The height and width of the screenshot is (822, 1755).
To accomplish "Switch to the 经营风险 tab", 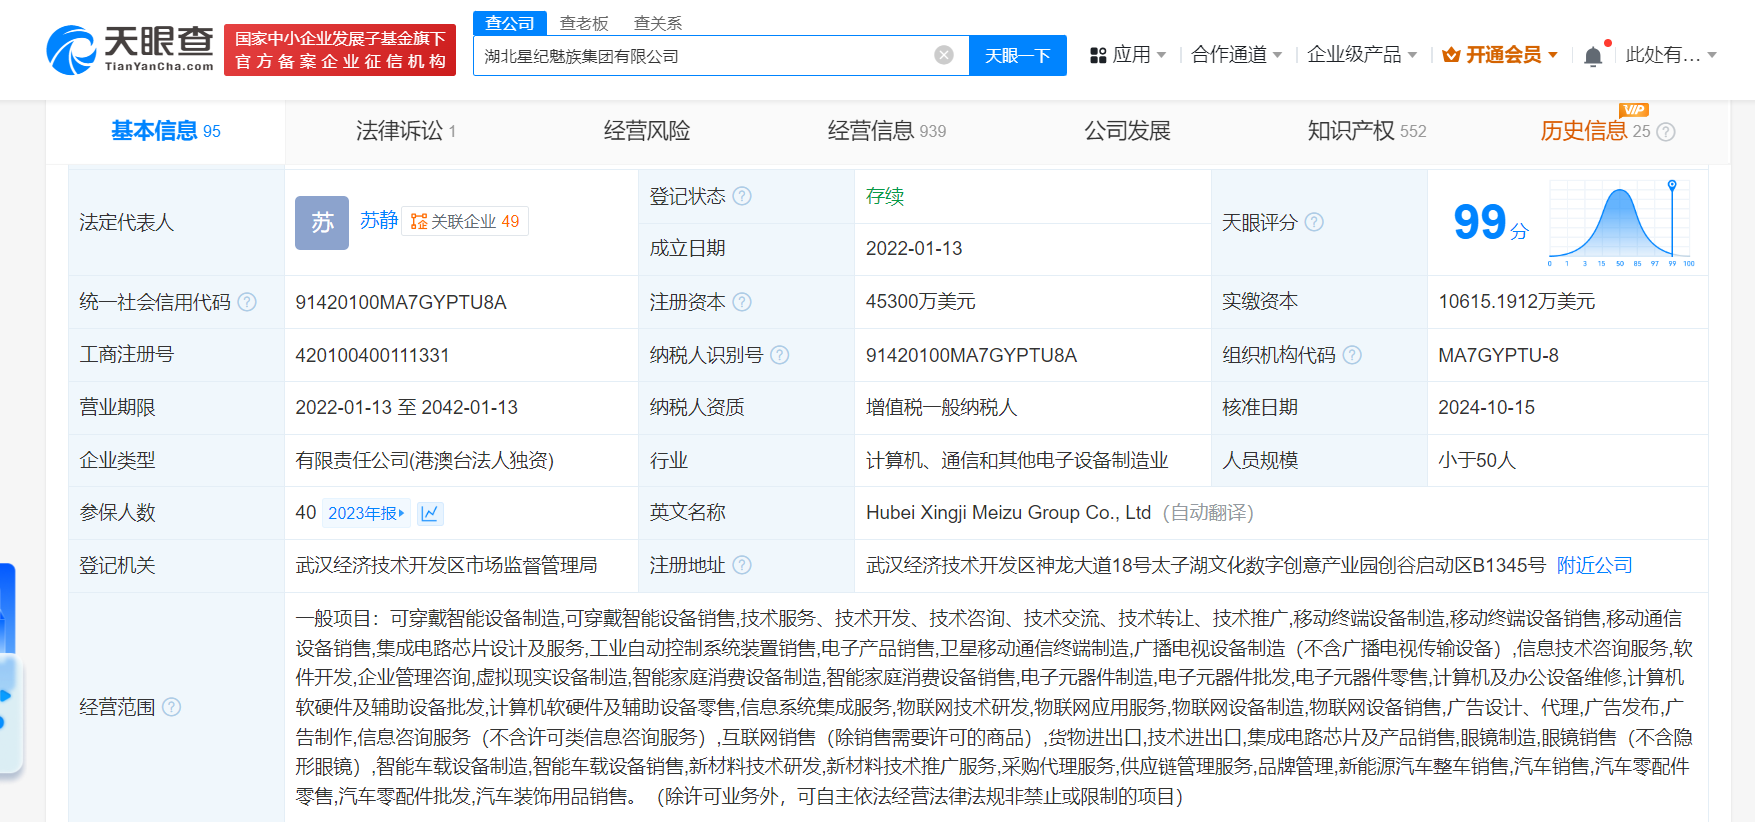I will pyautogui.click(x=647, y=131).
